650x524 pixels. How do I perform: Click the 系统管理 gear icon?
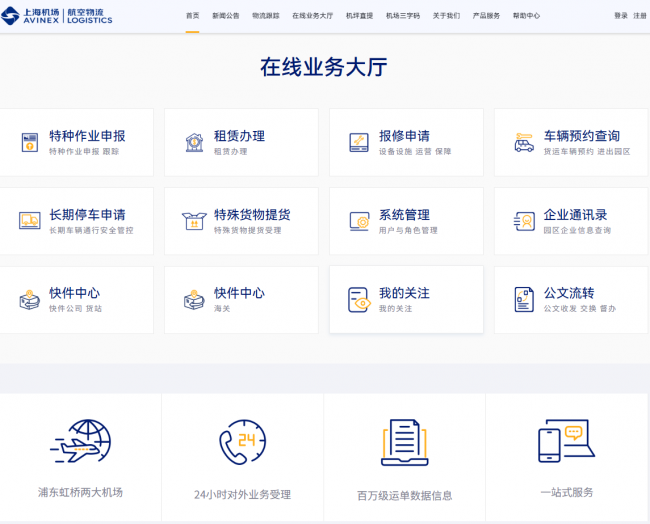(359, 221)
